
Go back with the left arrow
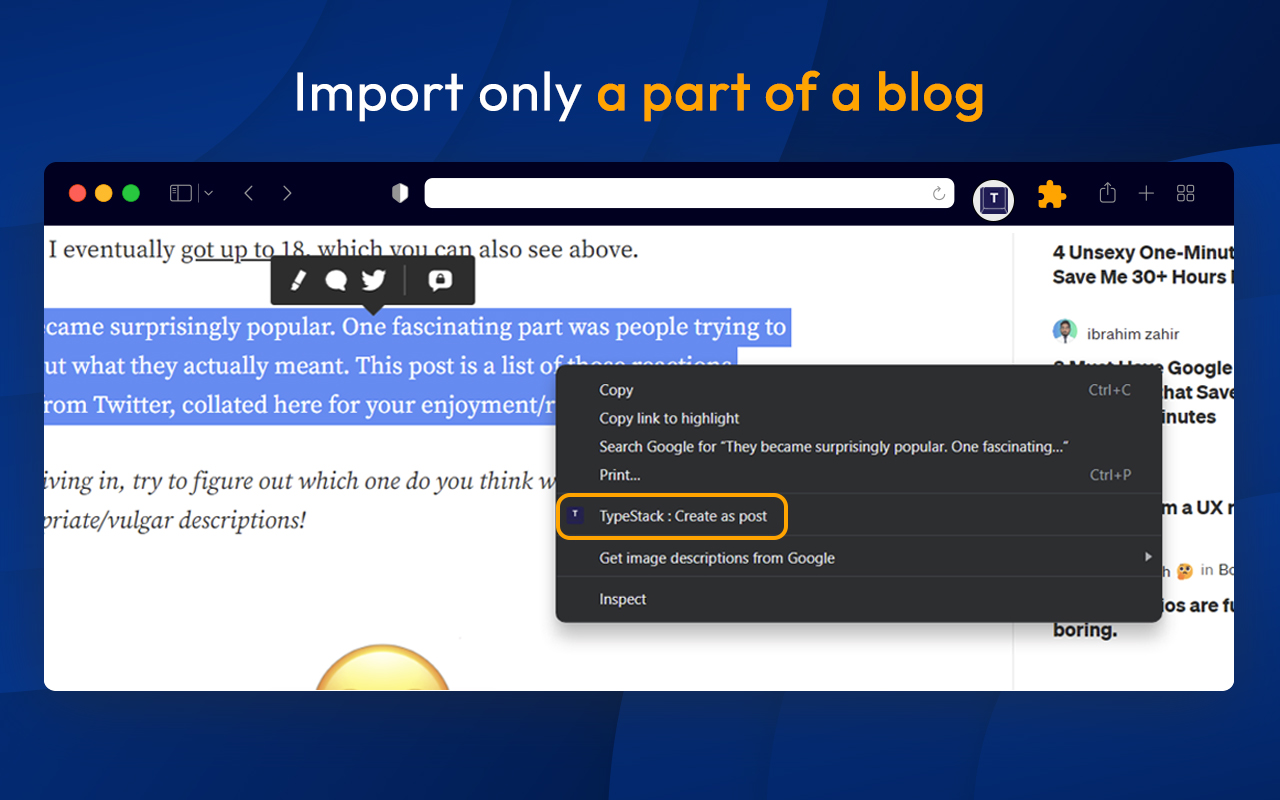click(x=249, y=193)
